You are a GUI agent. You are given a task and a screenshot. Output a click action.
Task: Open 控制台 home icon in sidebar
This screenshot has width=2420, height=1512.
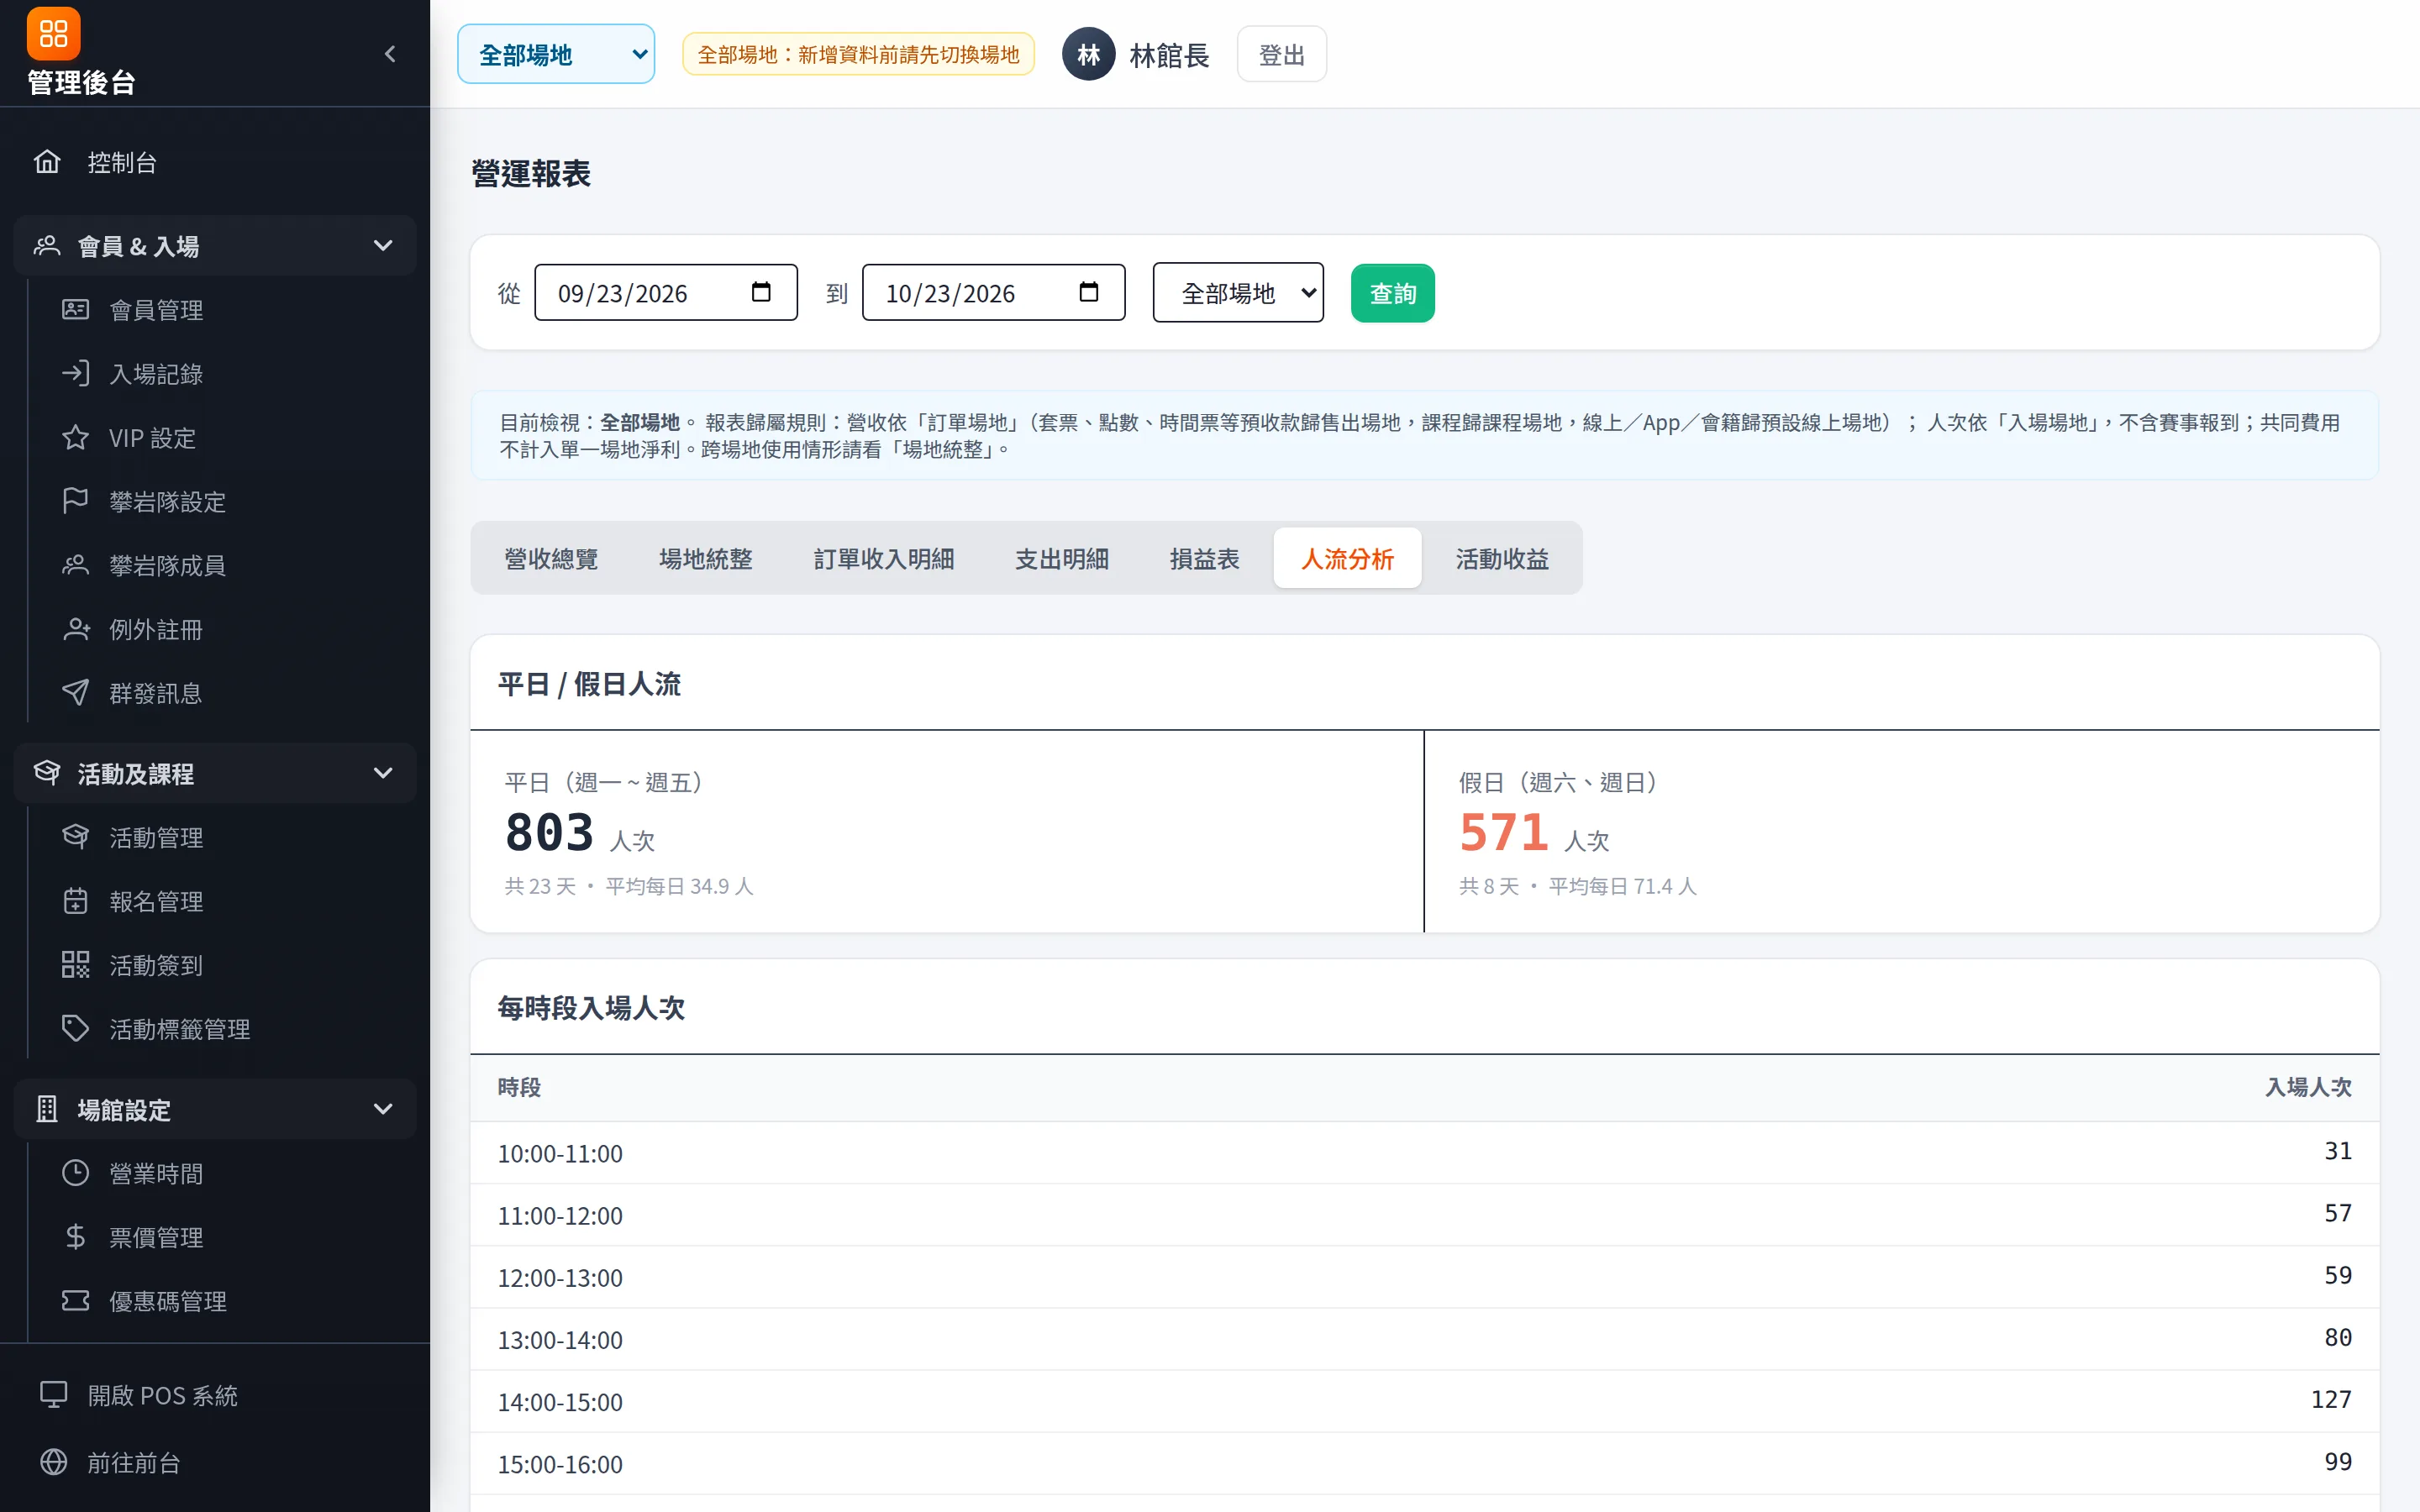(47, 162)
